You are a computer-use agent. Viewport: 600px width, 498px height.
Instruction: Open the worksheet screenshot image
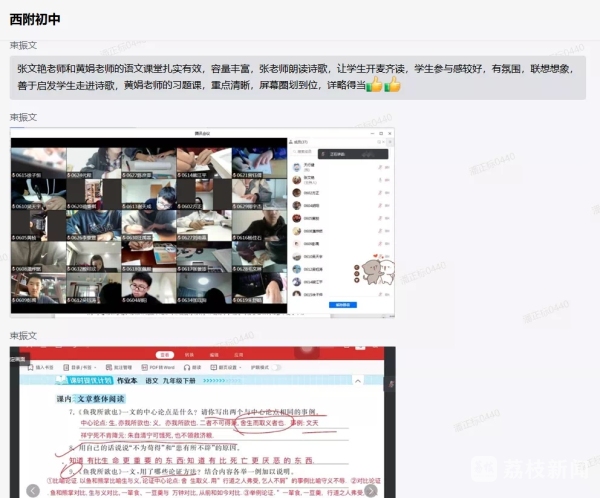pos(202,420)
